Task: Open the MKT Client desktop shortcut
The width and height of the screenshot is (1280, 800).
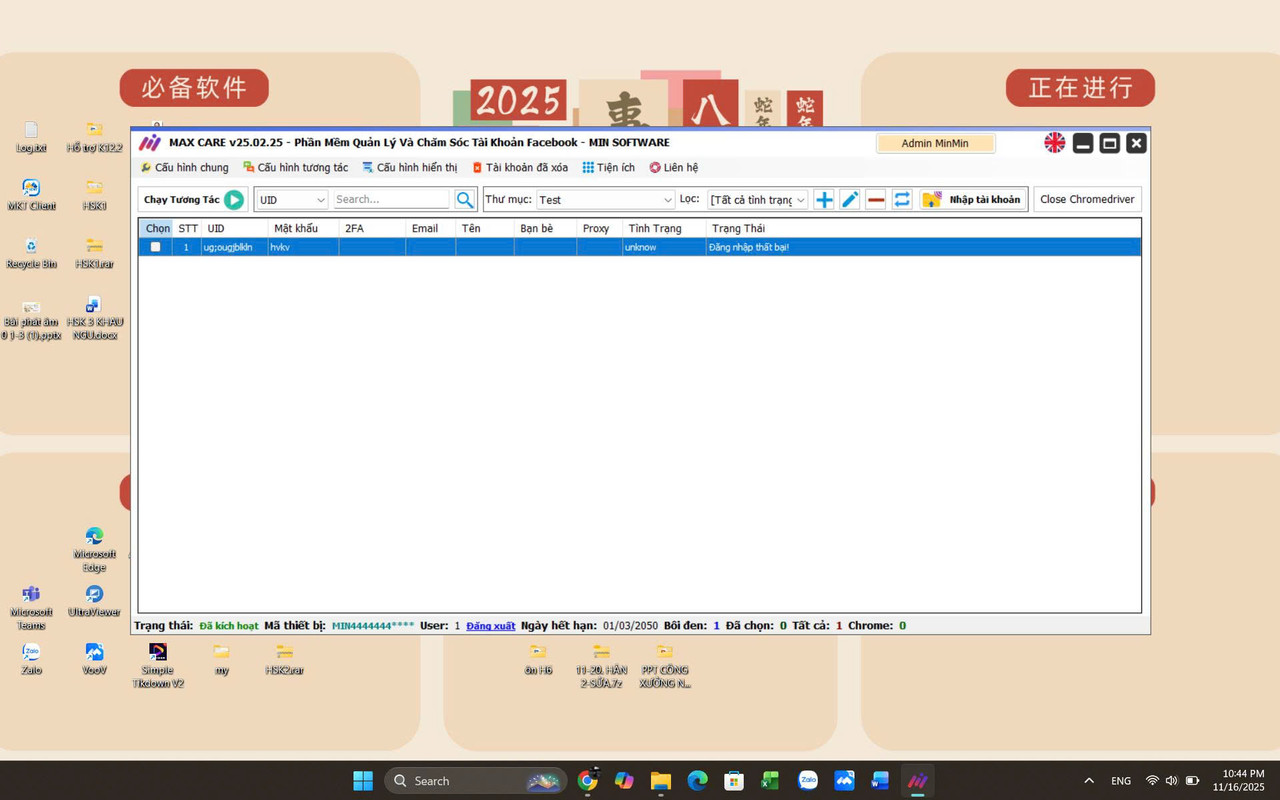Action: pos(31,195)
